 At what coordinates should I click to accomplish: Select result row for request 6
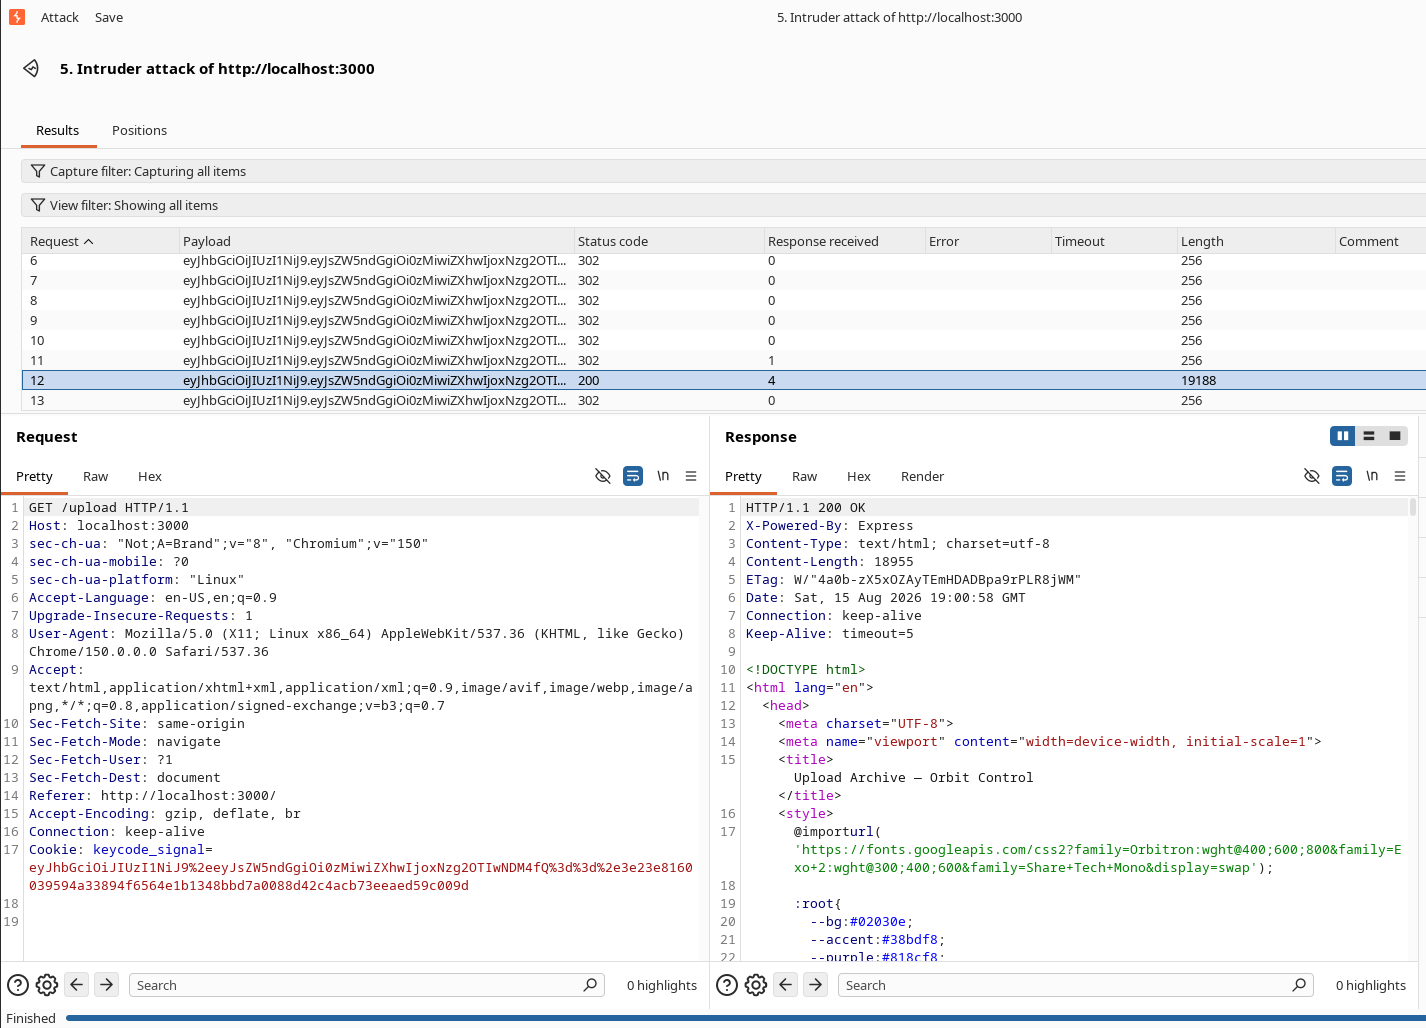pyautogui.click(x=723, y=261)
